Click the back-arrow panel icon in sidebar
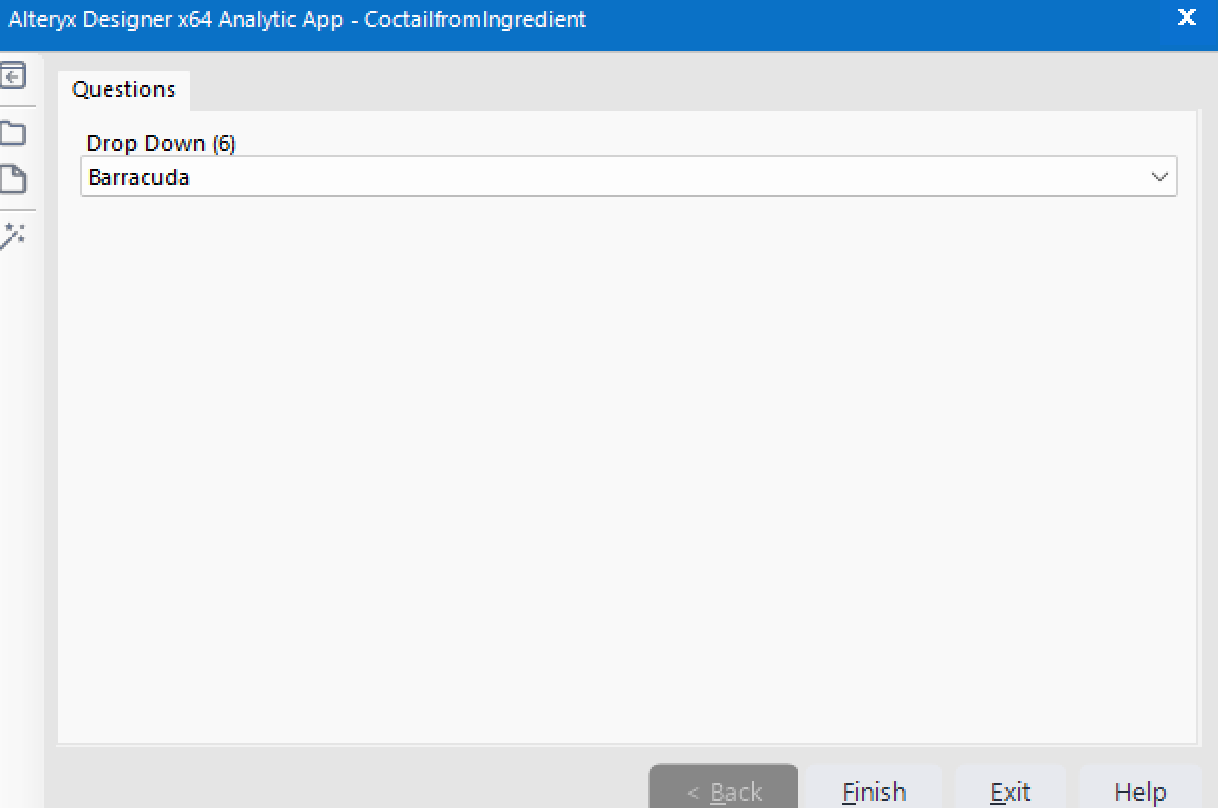Viewport: 1218px width, 808px height. (14, 75)
